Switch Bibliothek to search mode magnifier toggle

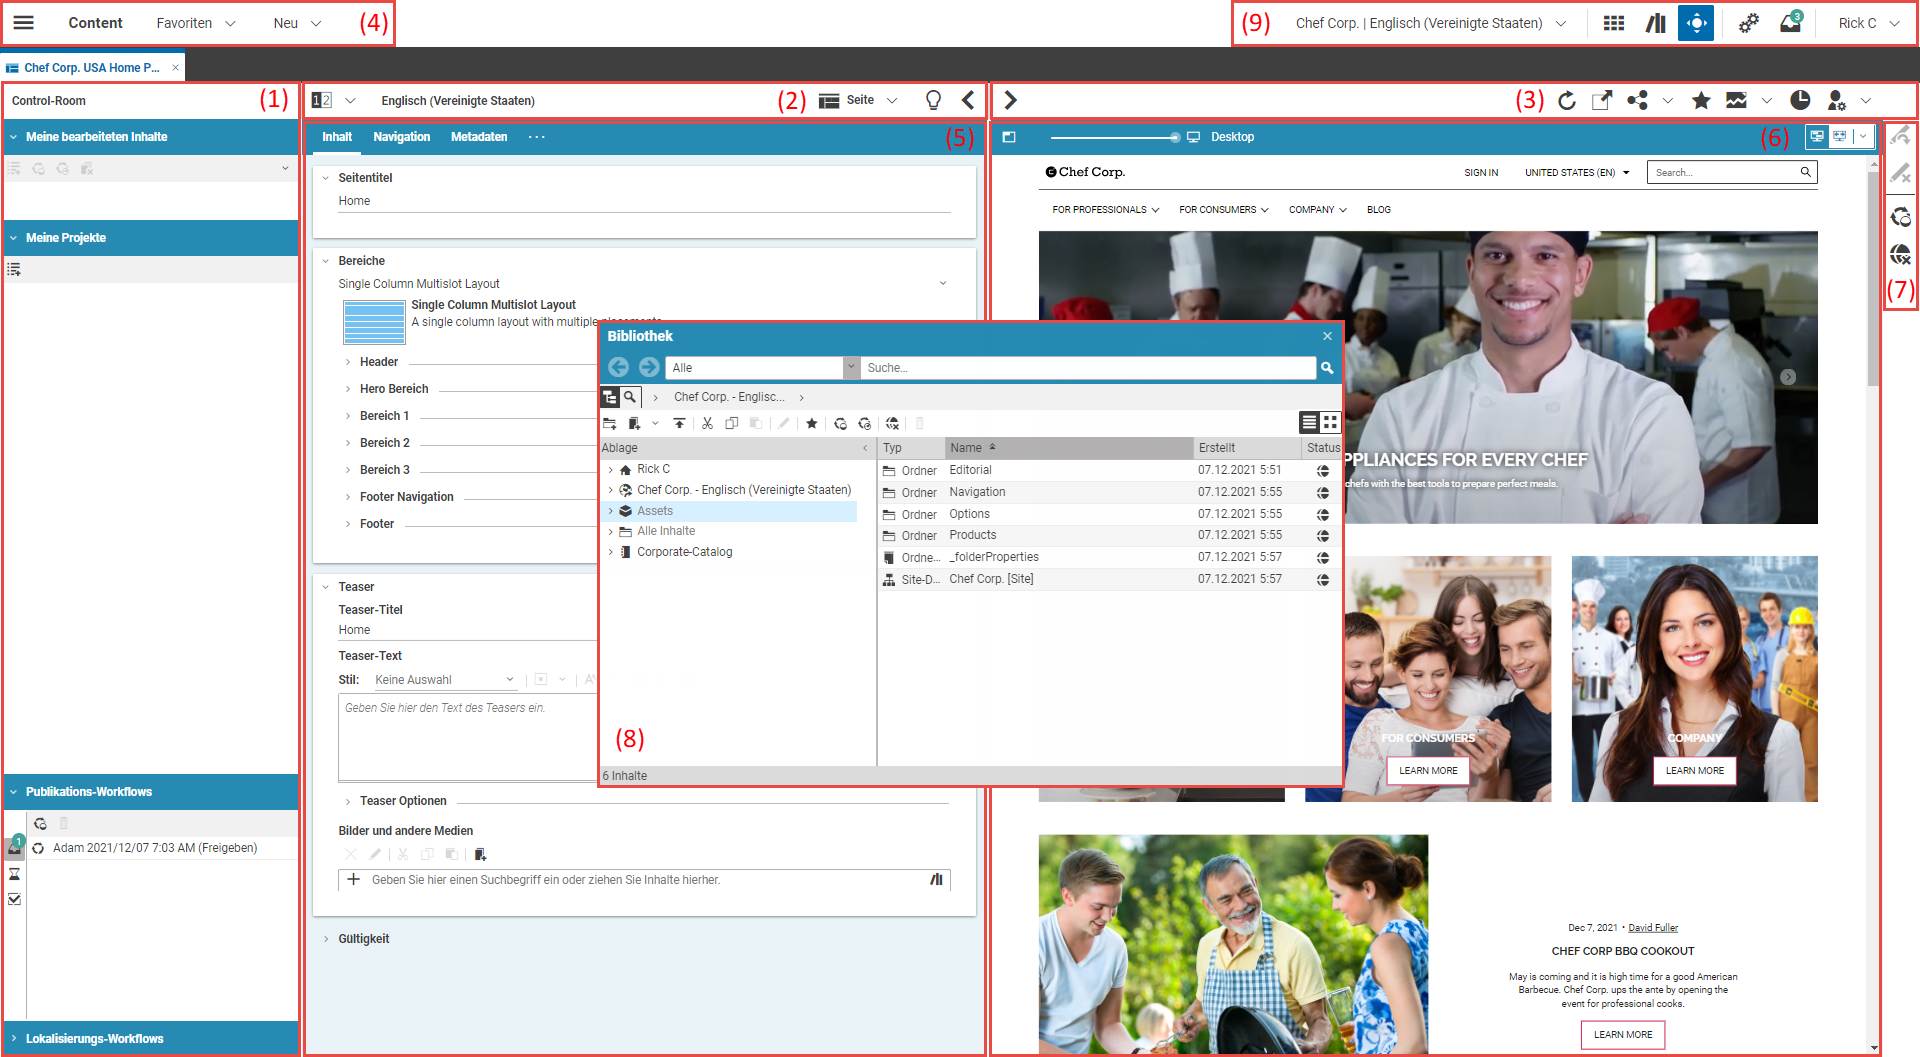coord(630,397)
